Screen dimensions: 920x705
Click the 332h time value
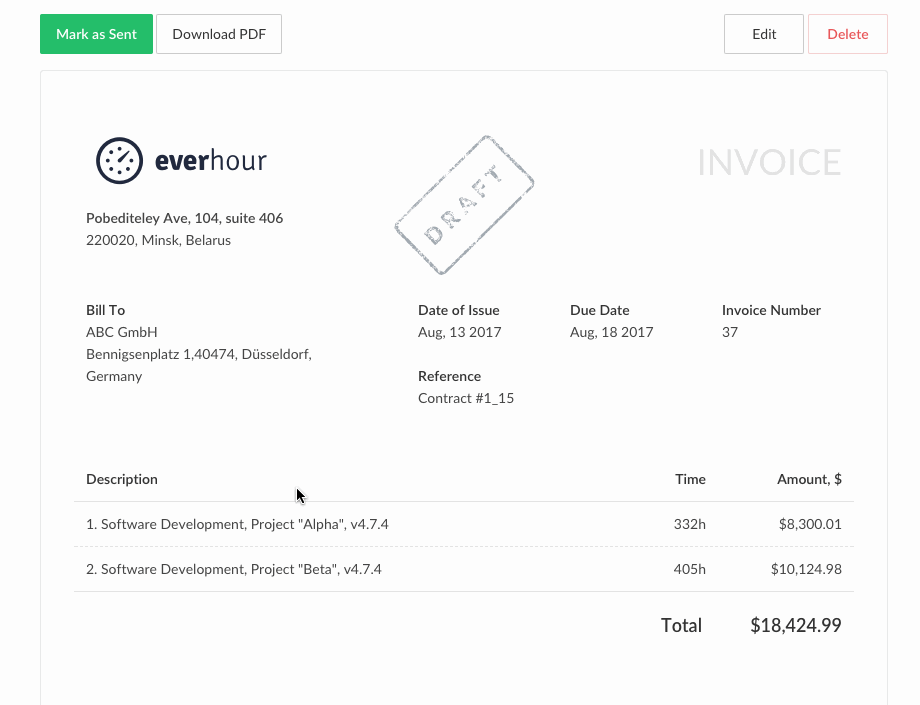point(689,524)
